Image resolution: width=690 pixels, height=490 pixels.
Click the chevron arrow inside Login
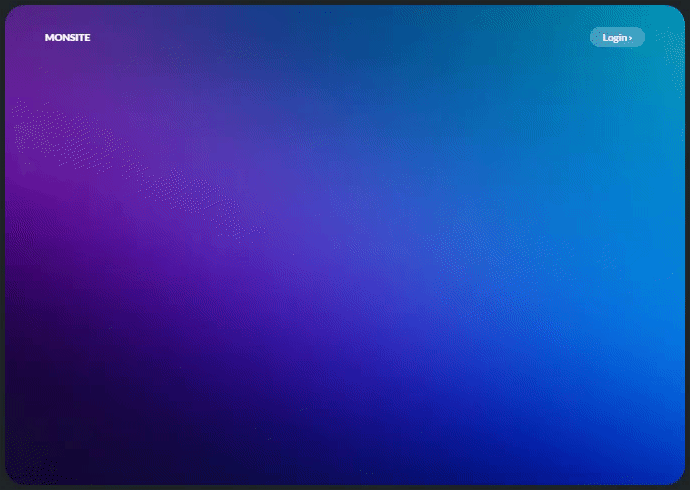point(631,38)
